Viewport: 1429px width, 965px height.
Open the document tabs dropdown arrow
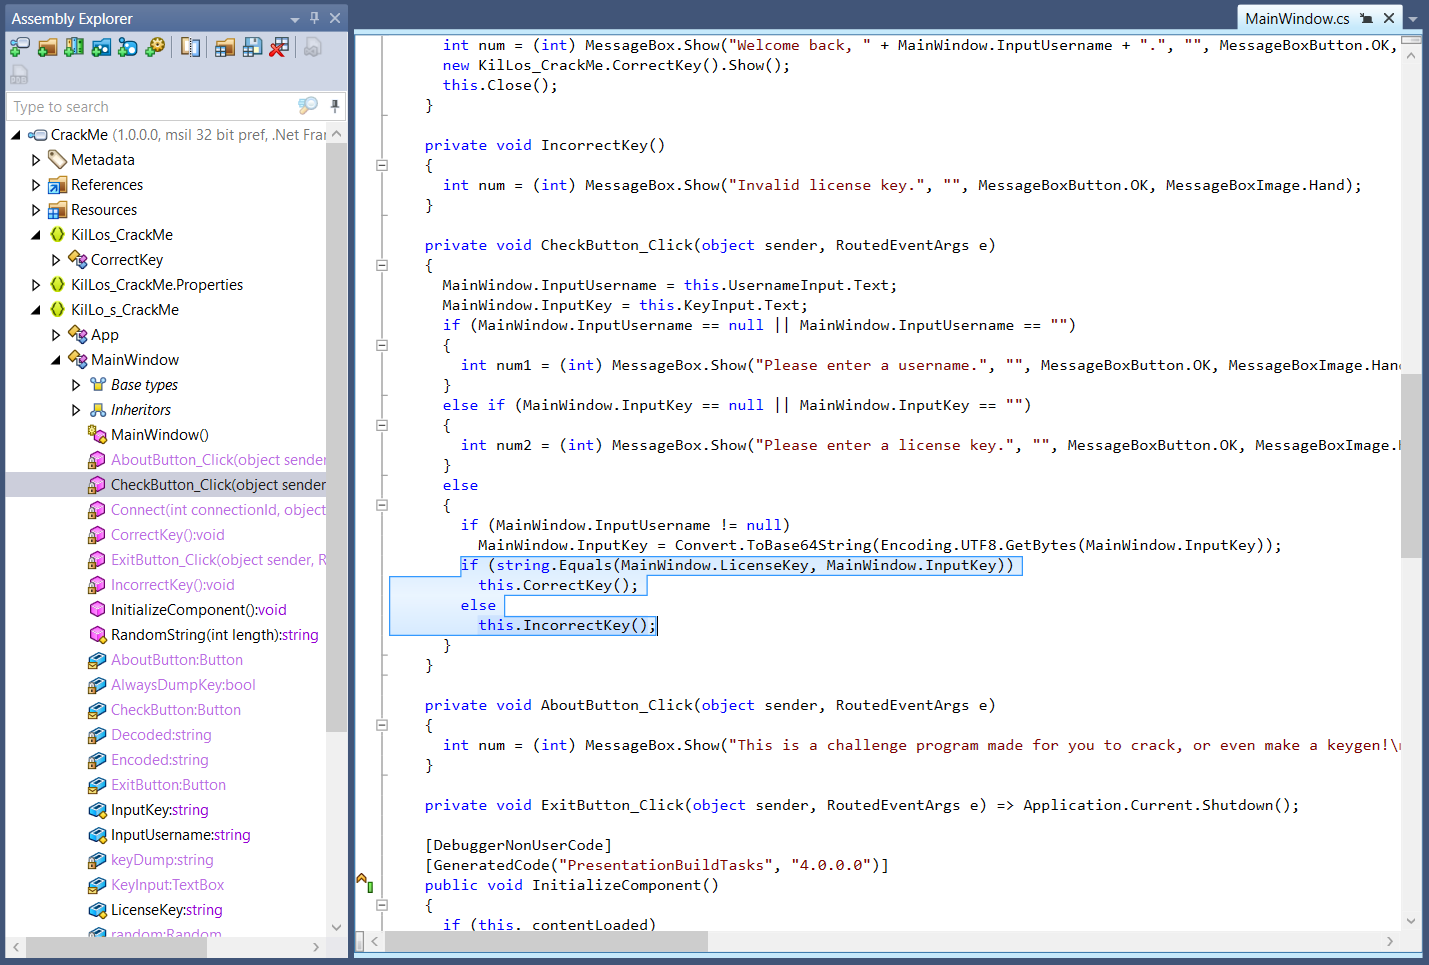(1414, 19)
